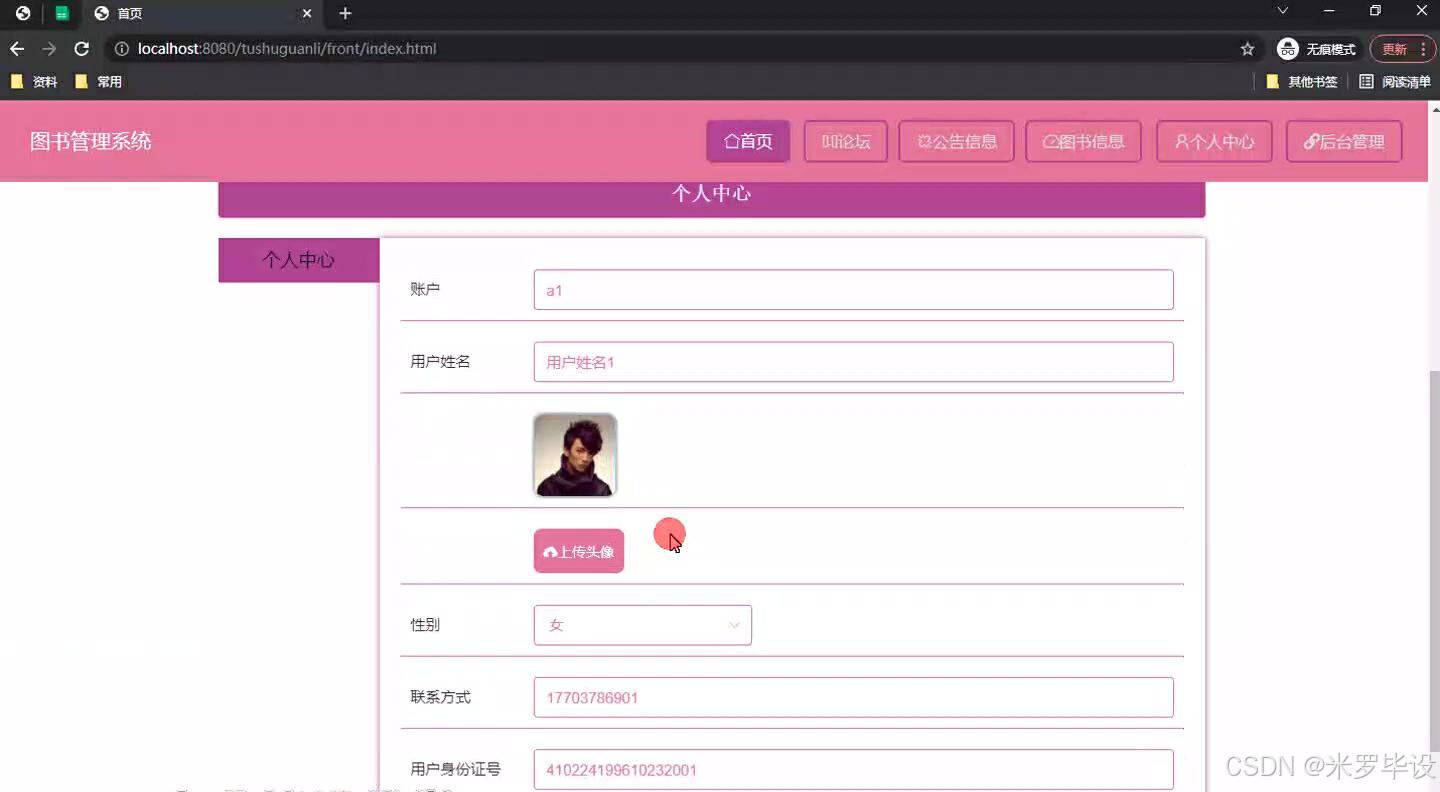The image size is (1440, 792).
Task: Open the 常用 bookmarks folder
Action: tap(99, 82)
